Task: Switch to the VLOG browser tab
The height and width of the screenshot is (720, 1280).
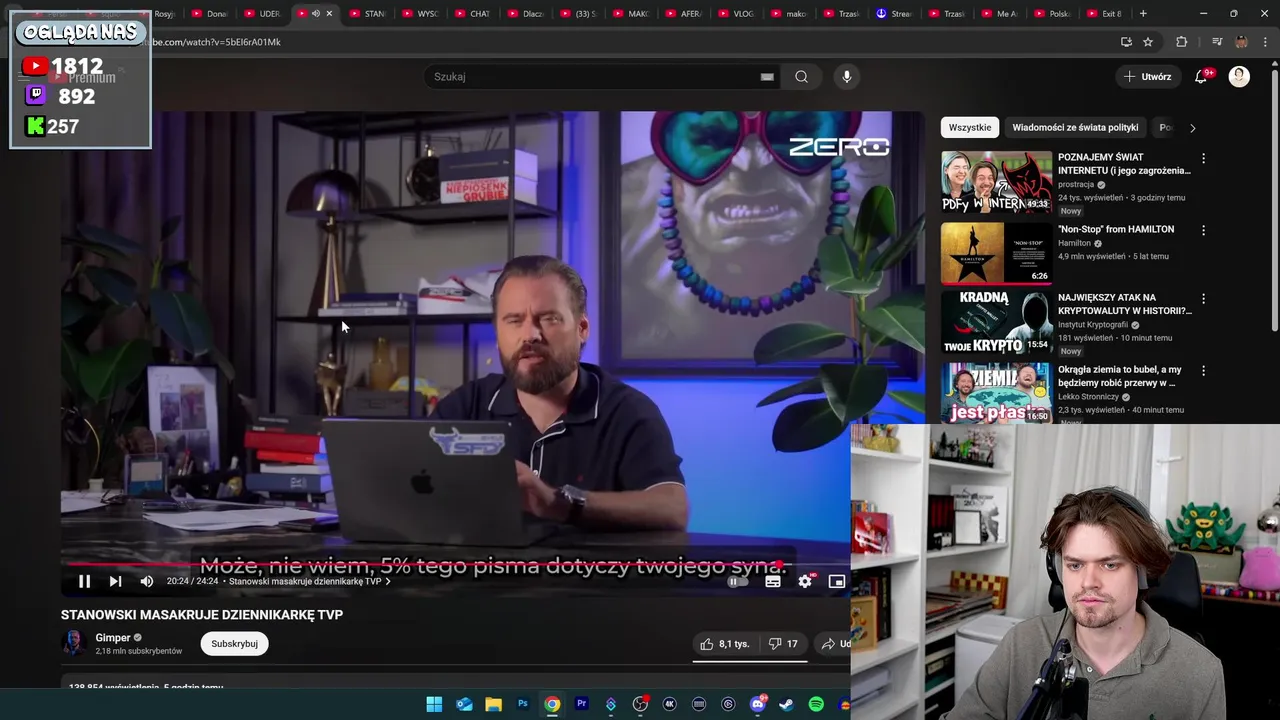Action: point(737,14)
